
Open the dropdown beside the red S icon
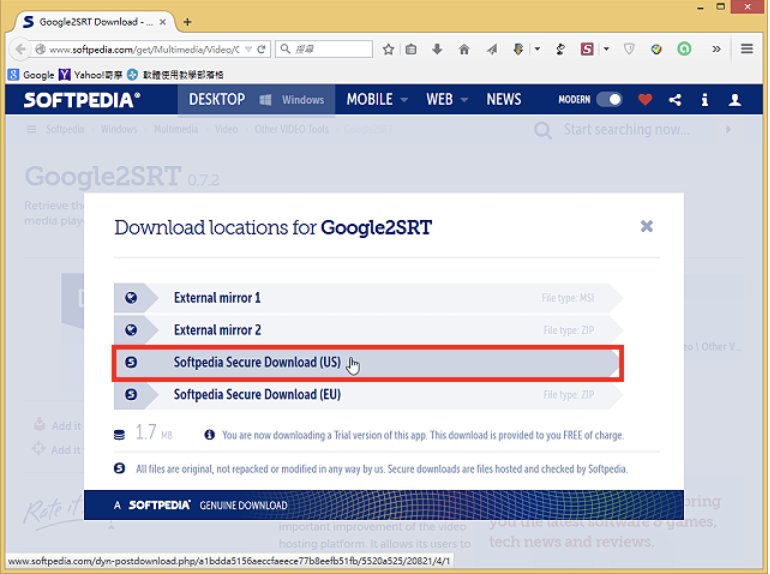coord(606,49)
